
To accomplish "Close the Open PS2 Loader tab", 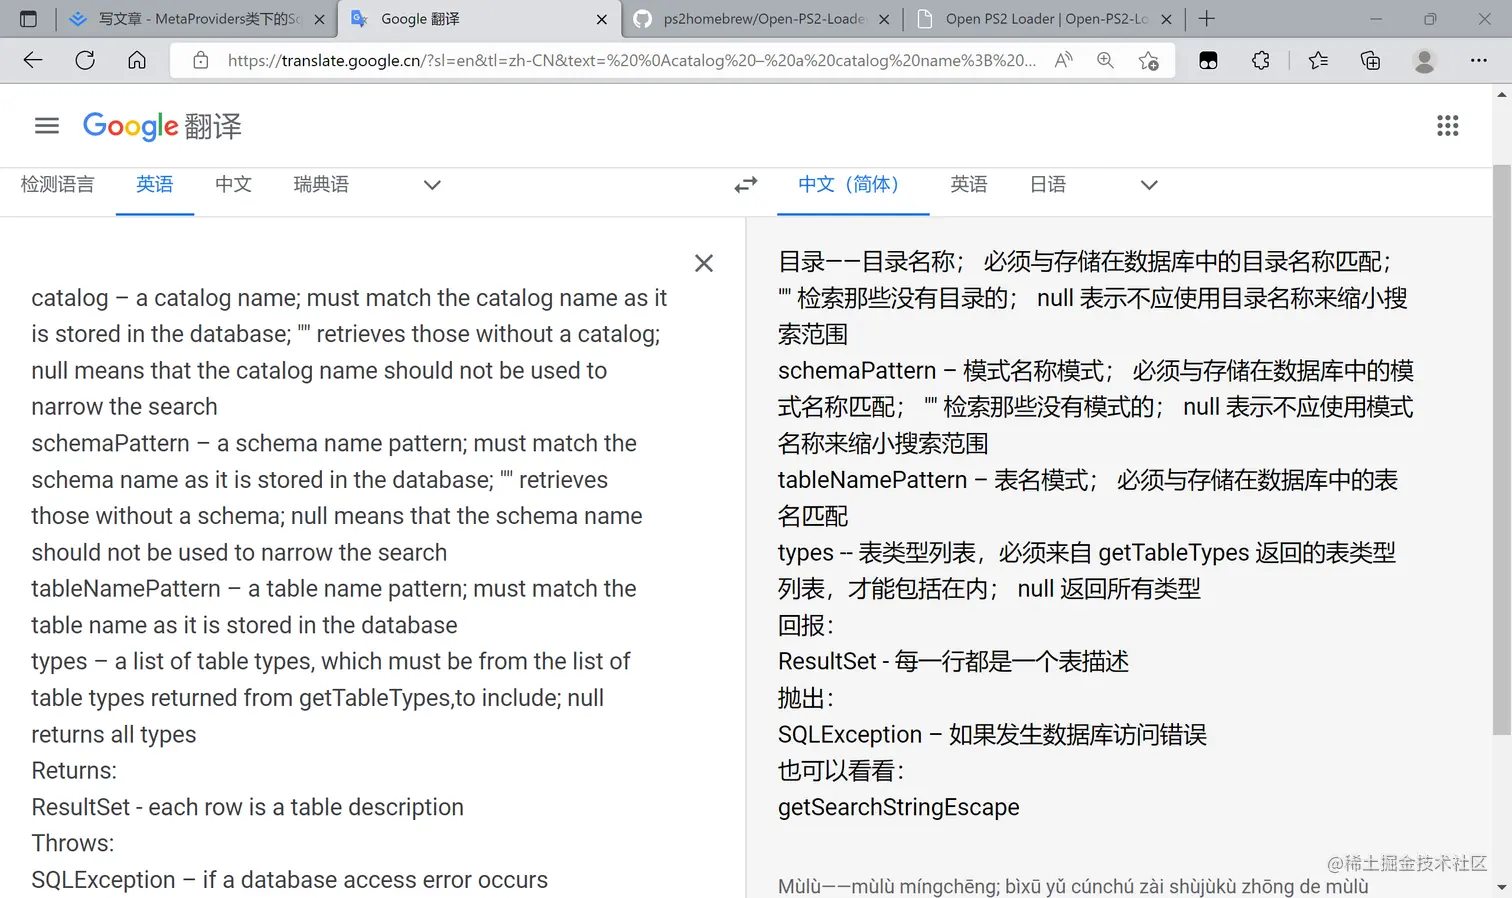I will pyautogui.click(x=1166, y=19).
